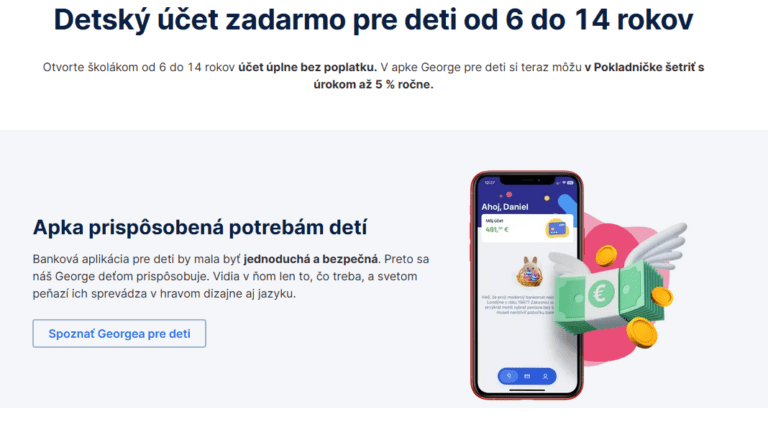Screen dimensions: 768x424
Task: Click the yellow payment card icon in the account tile
Action: point(557,229)
